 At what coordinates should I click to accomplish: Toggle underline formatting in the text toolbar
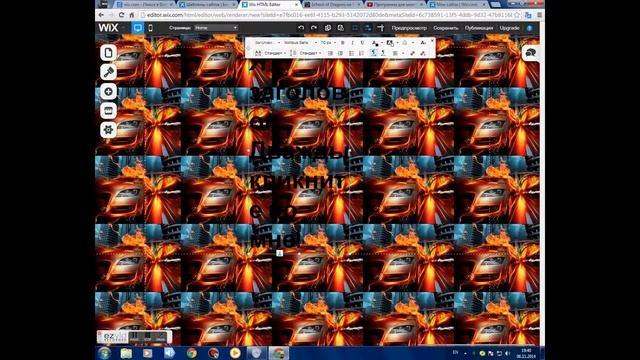(362, 42)
